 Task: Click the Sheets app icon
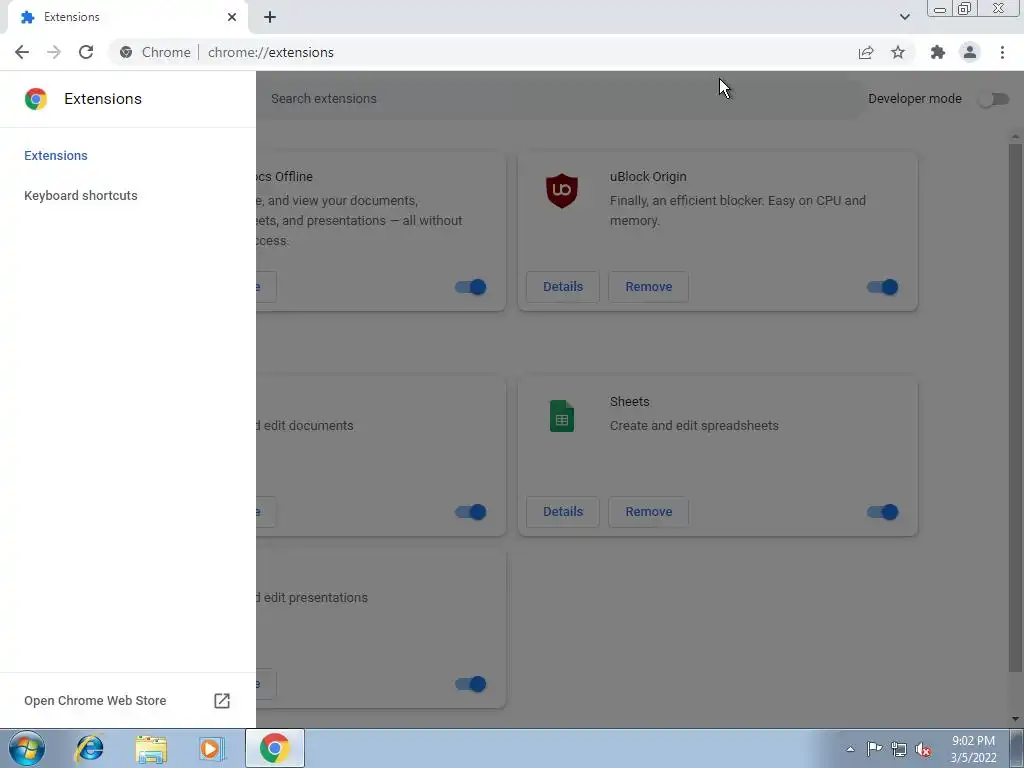(x=562, y=416)
